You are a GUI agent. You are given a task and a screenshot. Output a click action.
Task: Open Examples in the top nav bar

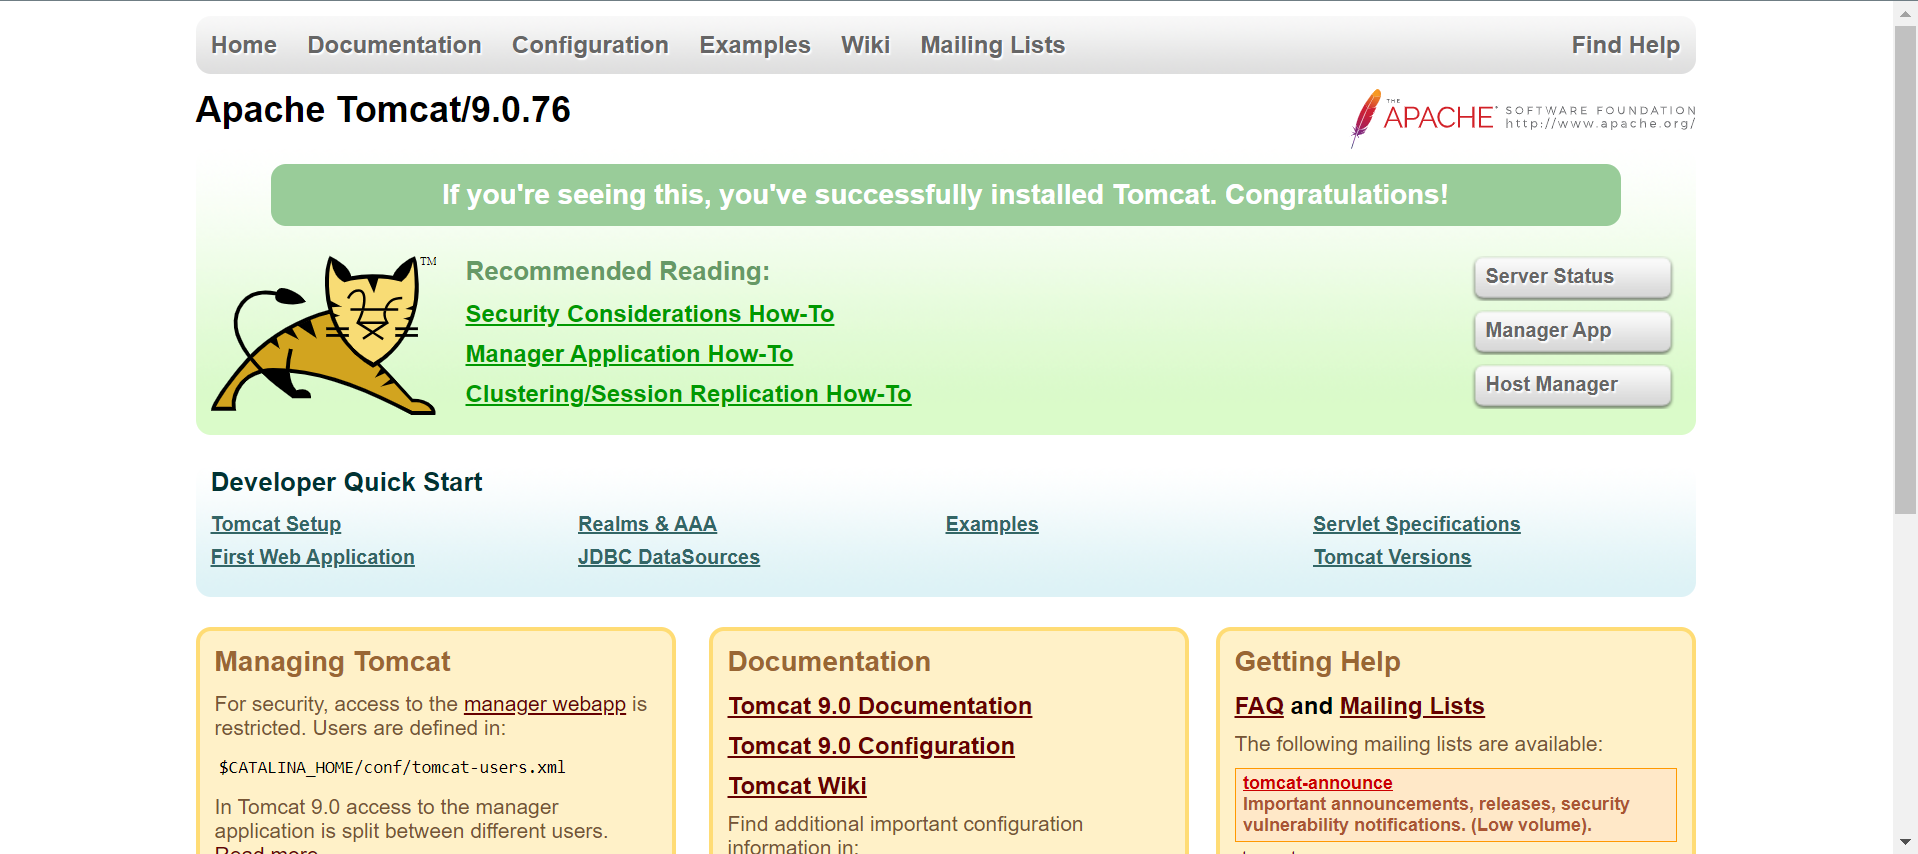point(755,45)
